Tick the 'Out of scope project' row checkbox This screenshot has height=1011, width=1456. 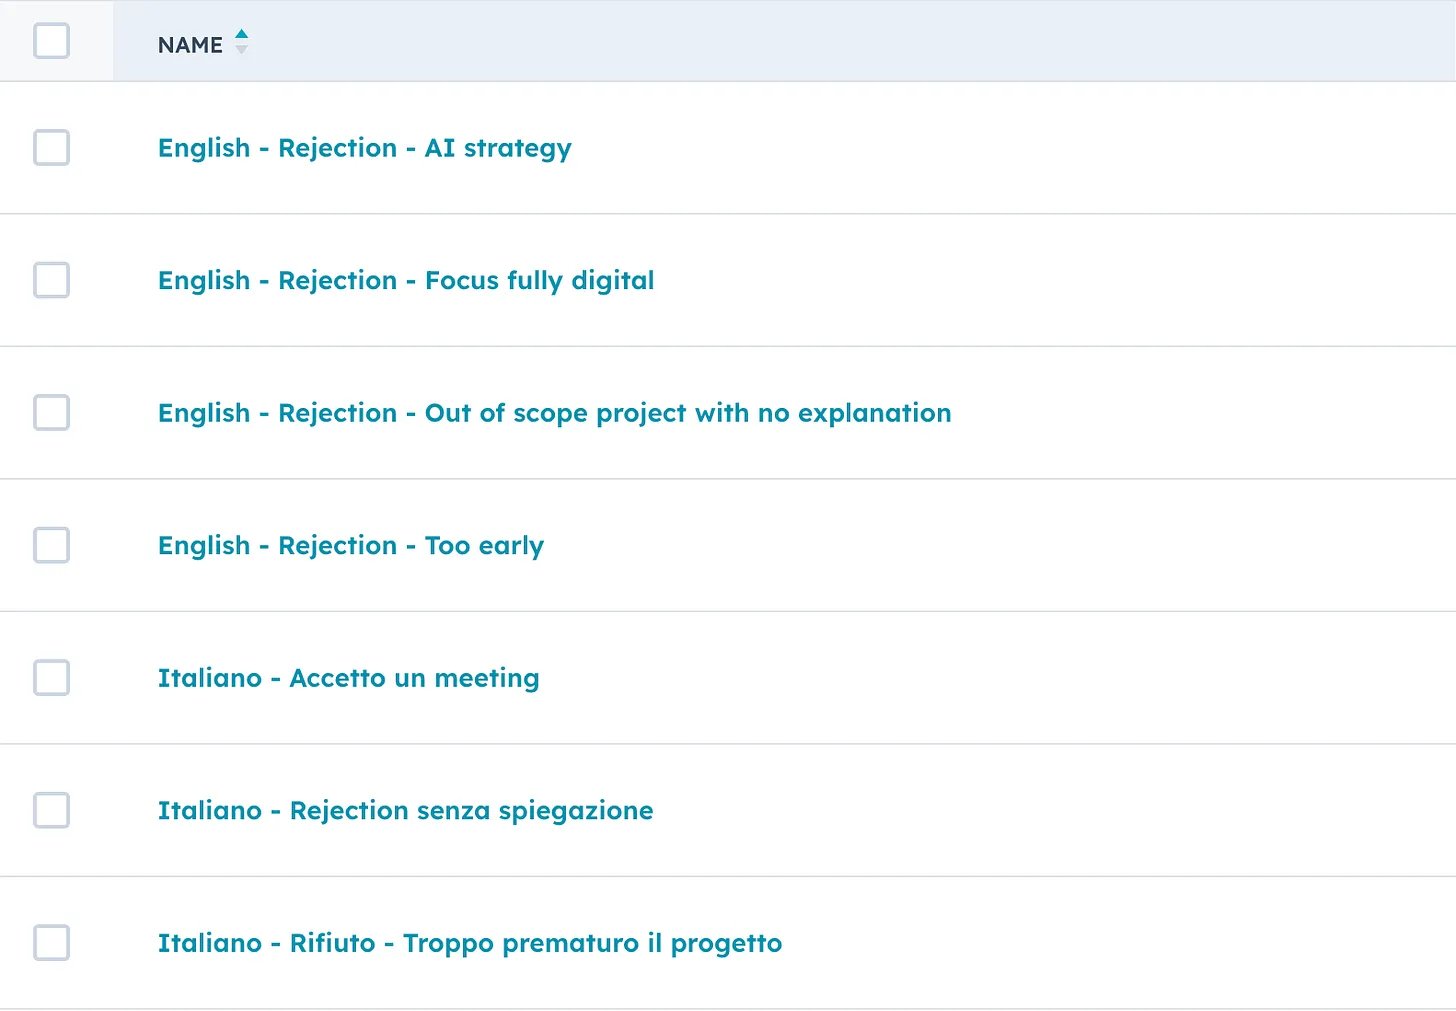click(51, 413)
